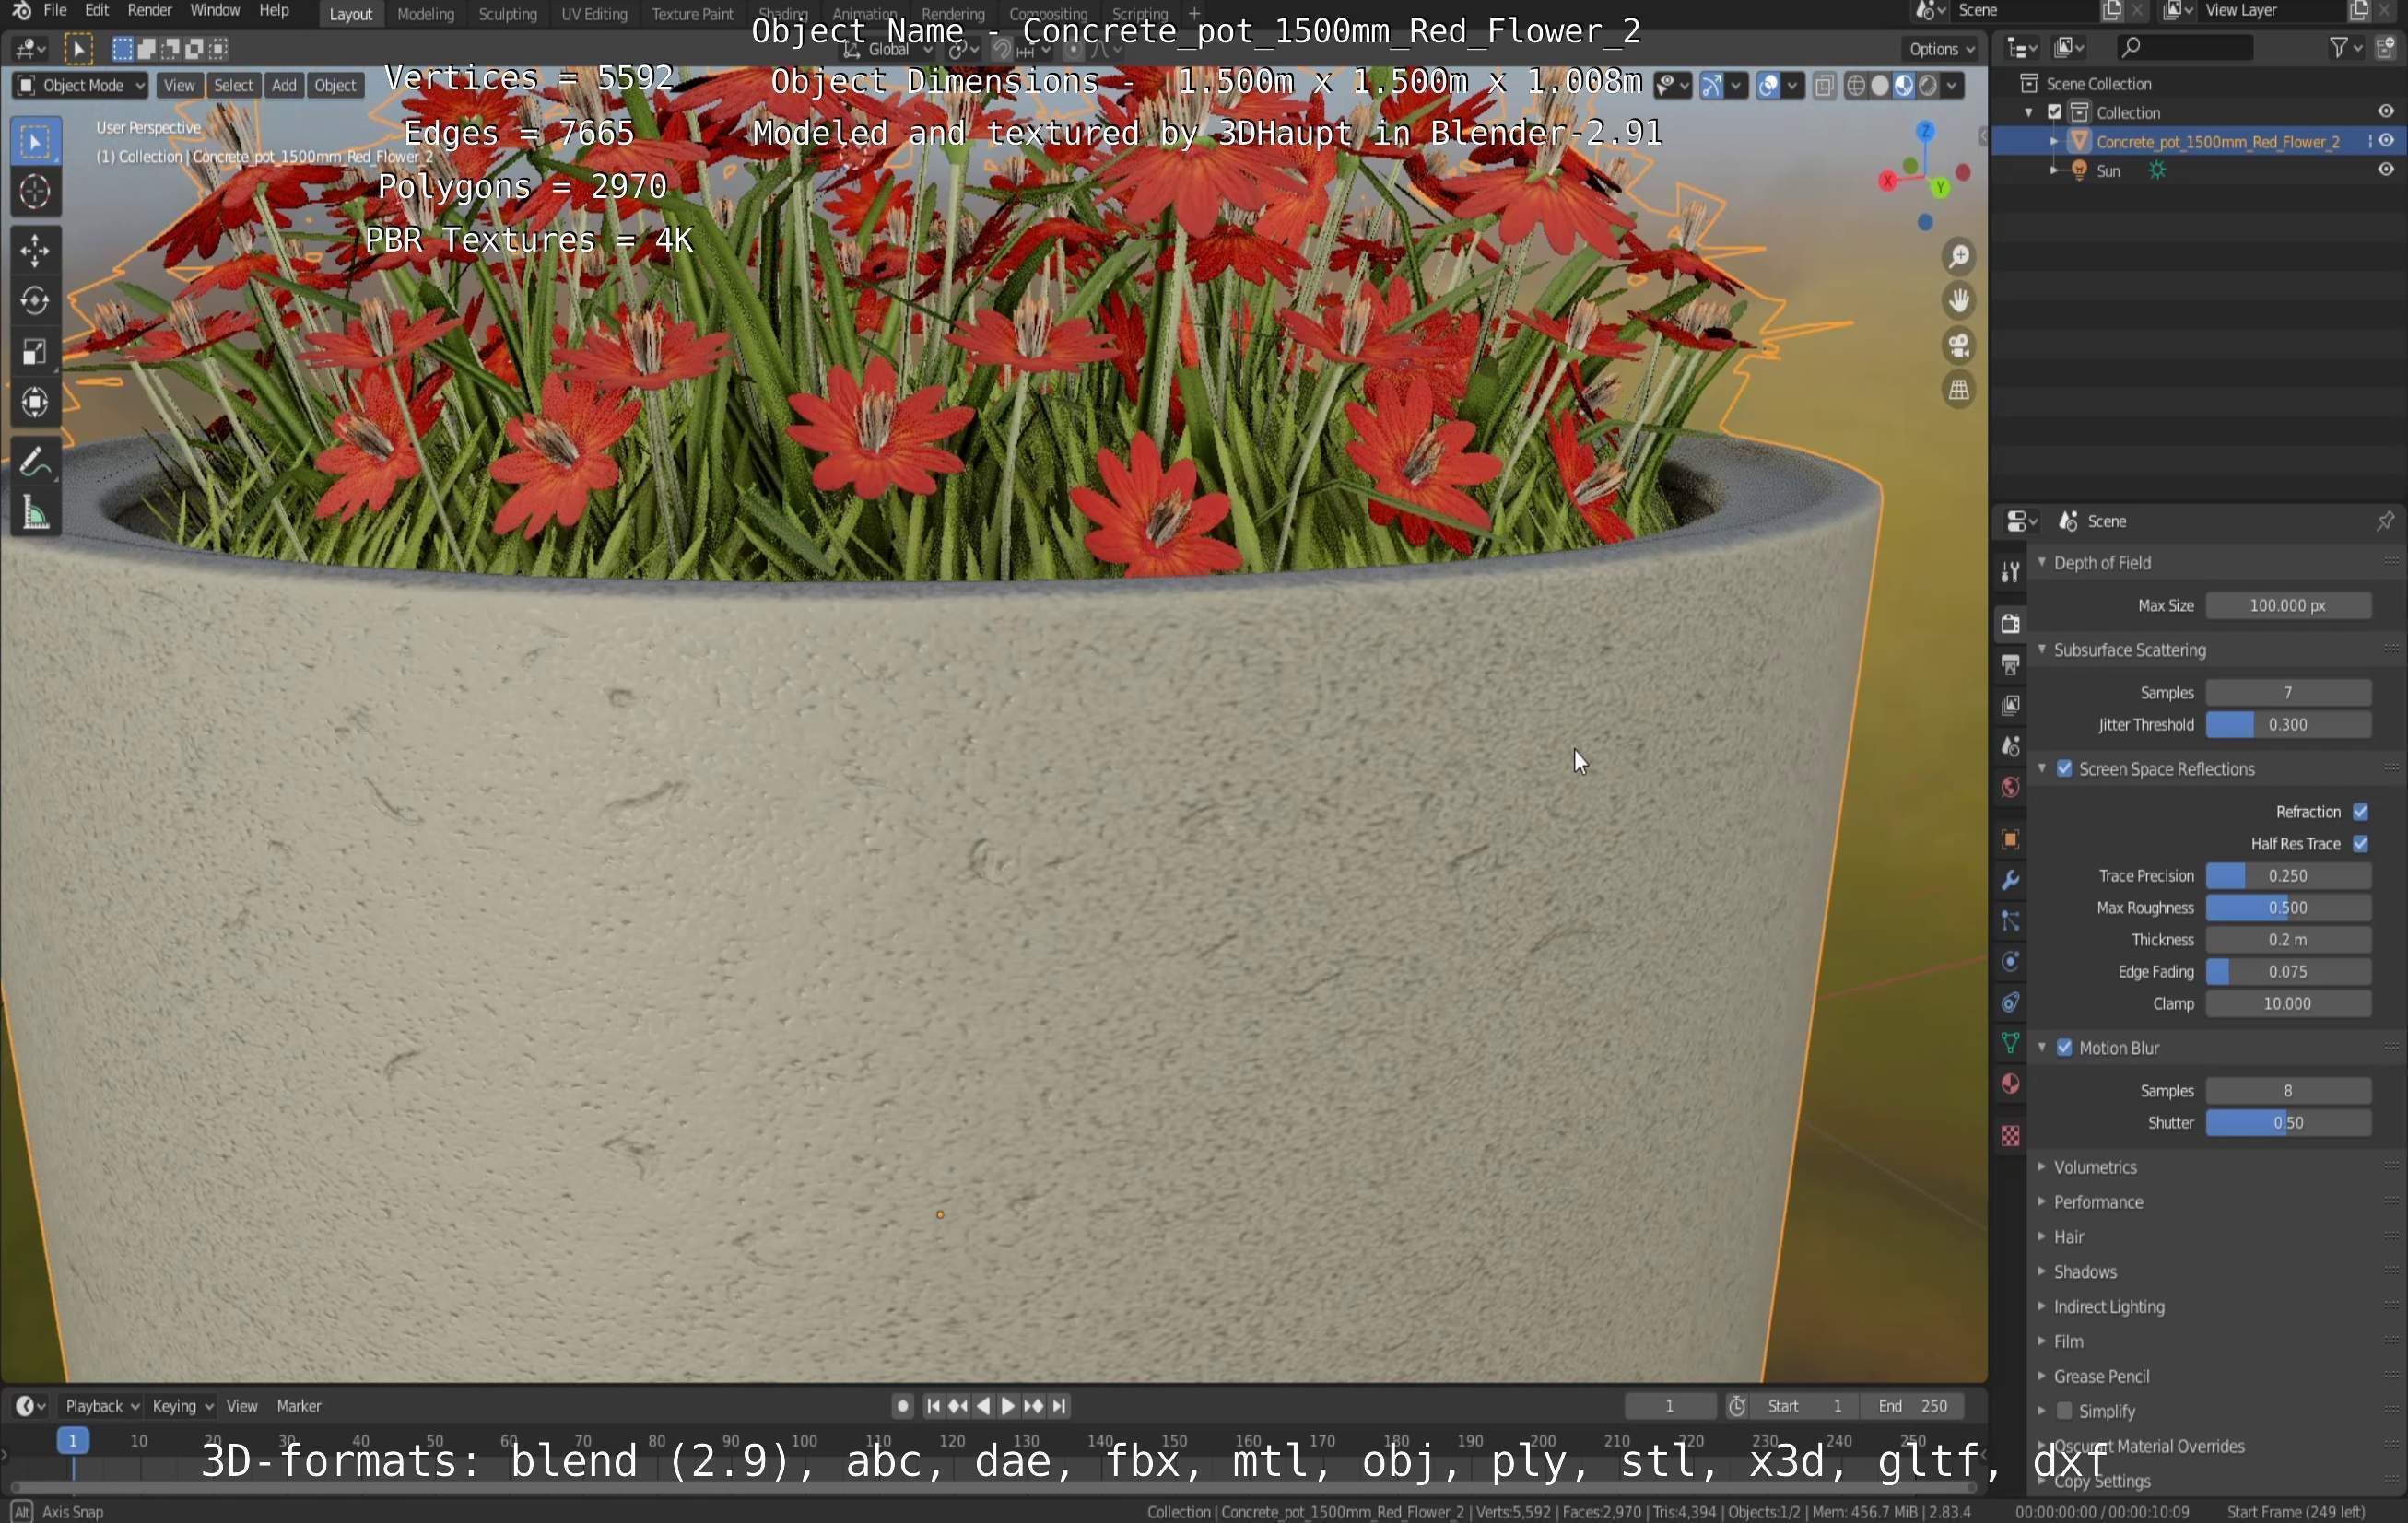This screenshot has height=1523, width=2408.
Task: Activate the Cursor tool
Action: (35, 192)
